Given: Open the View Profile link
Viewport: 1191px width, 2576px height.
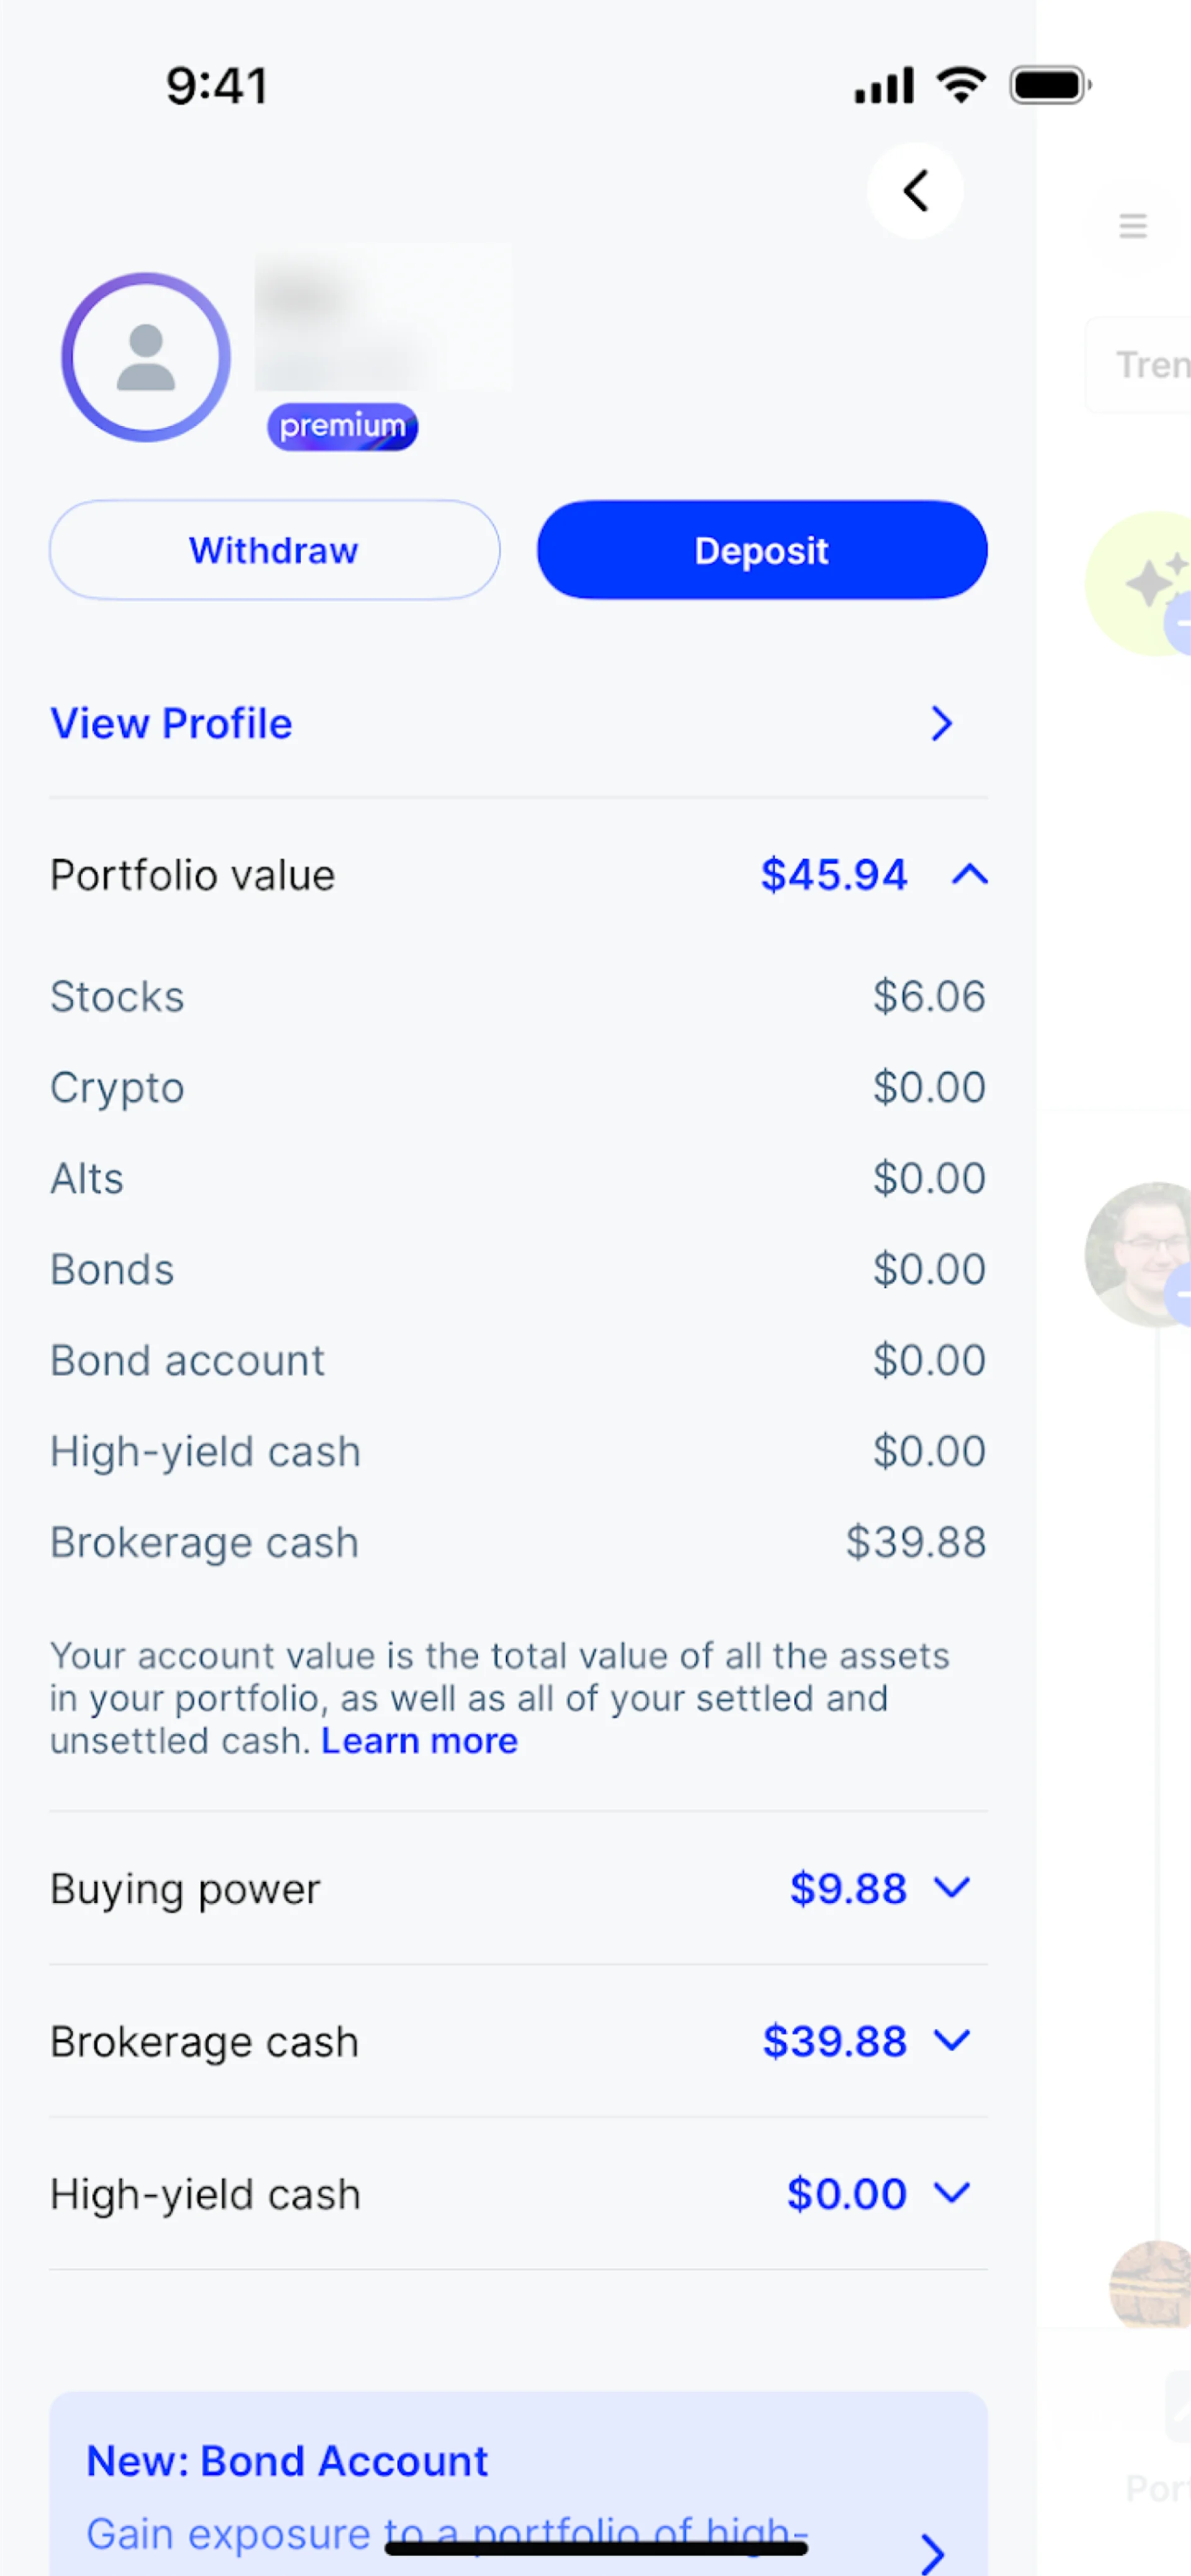Looking at the screenshot, I should click(172, 724).
